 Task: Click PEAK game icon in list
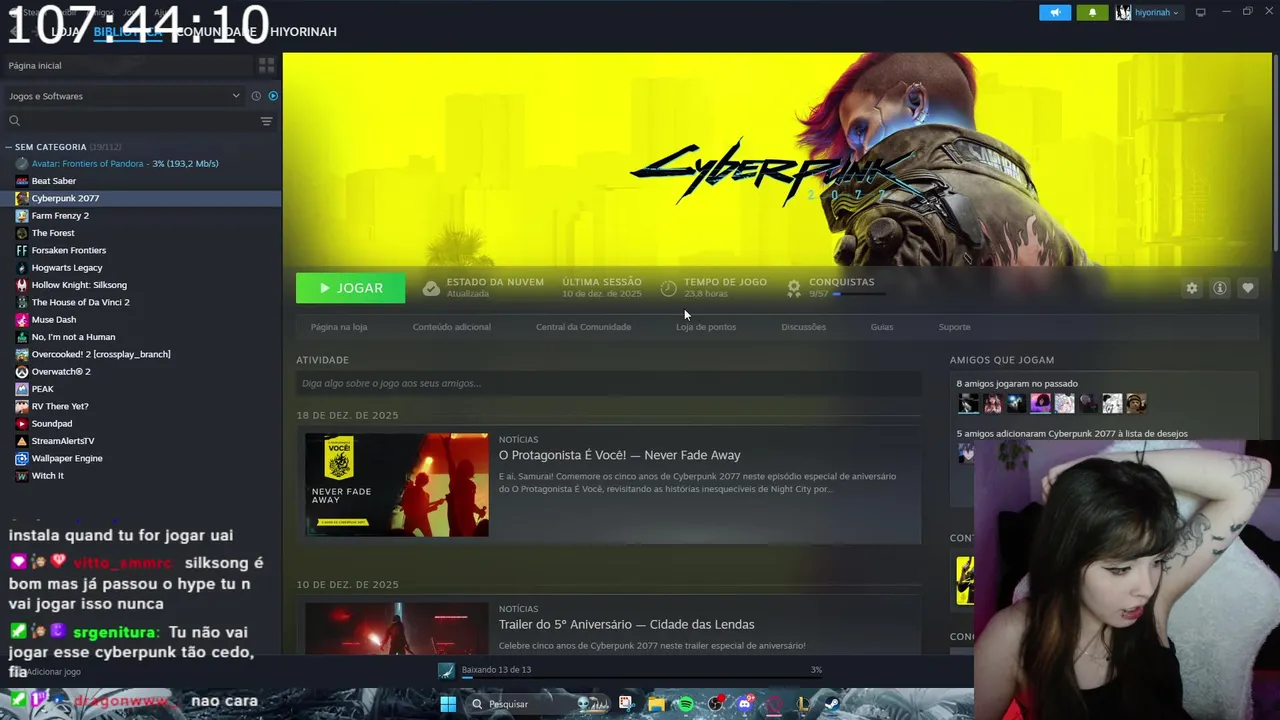pos(22,389)
